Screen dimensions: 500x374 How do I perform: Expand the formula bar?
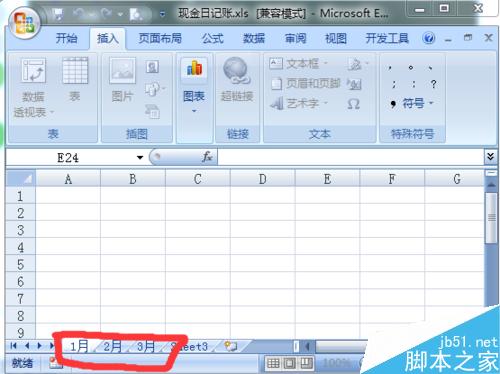pyautogui.click(x=490, y=157)
